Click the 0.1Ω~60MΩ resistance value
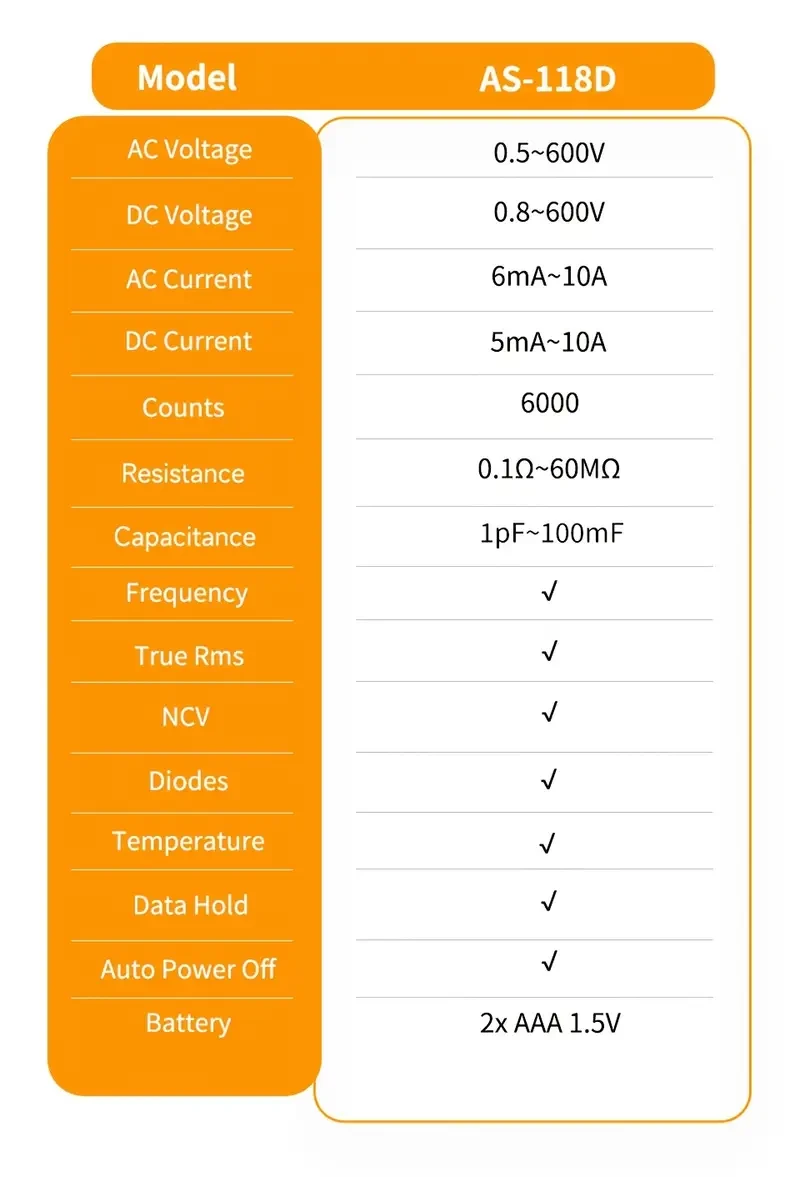Viewport: 800px width, 1177px height. click(549, 469)
